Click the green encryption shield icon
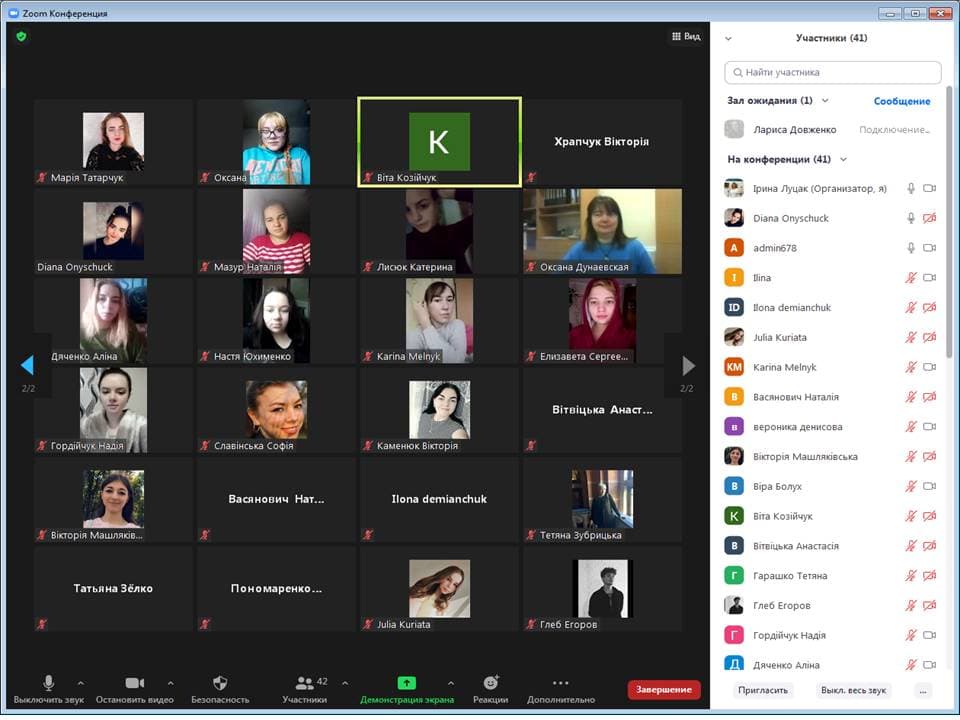 (21, 37)
